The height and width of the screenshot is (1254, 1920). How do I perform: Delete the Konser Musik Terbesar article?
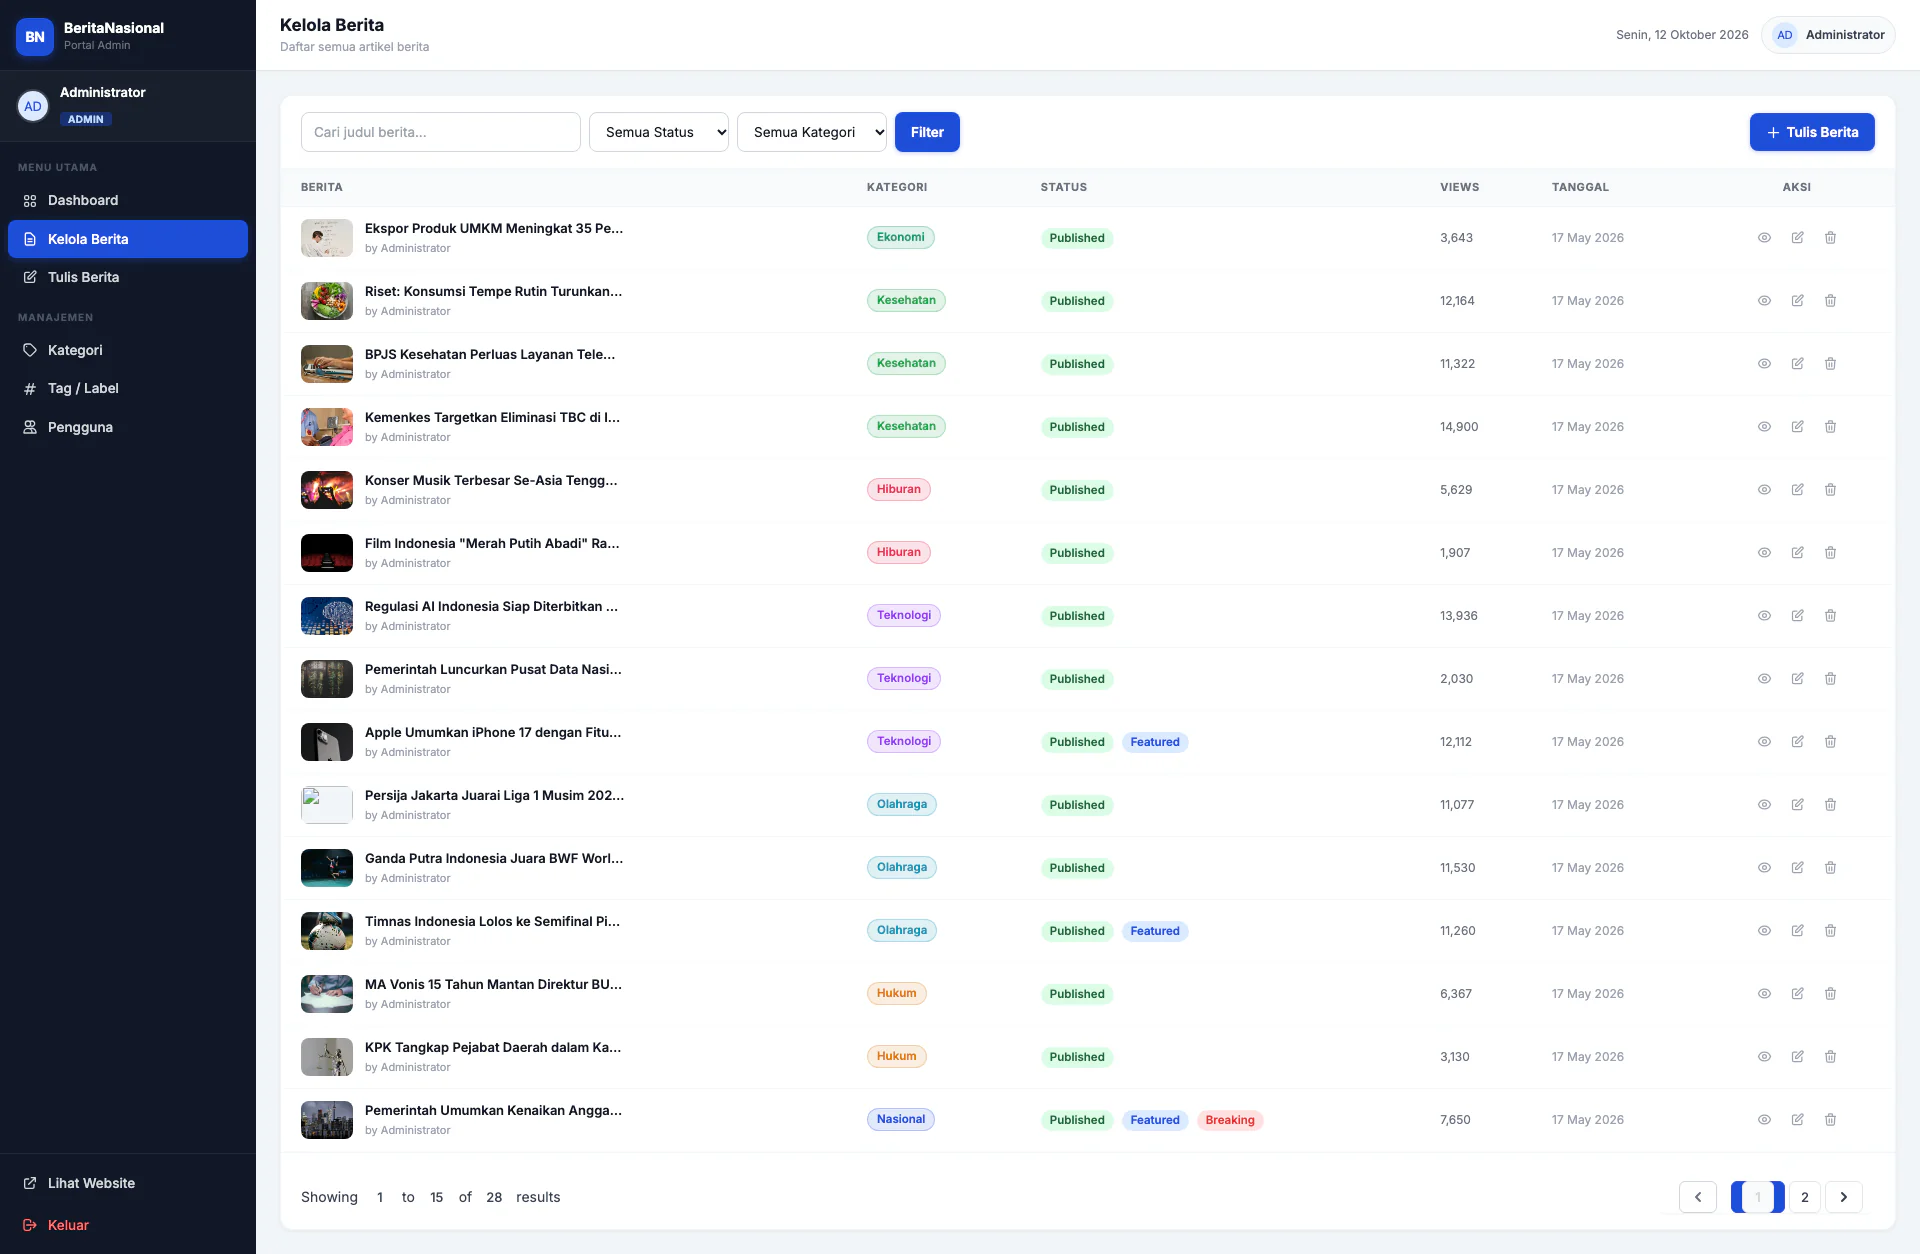pyautogui.click(x=1830, y=490)
